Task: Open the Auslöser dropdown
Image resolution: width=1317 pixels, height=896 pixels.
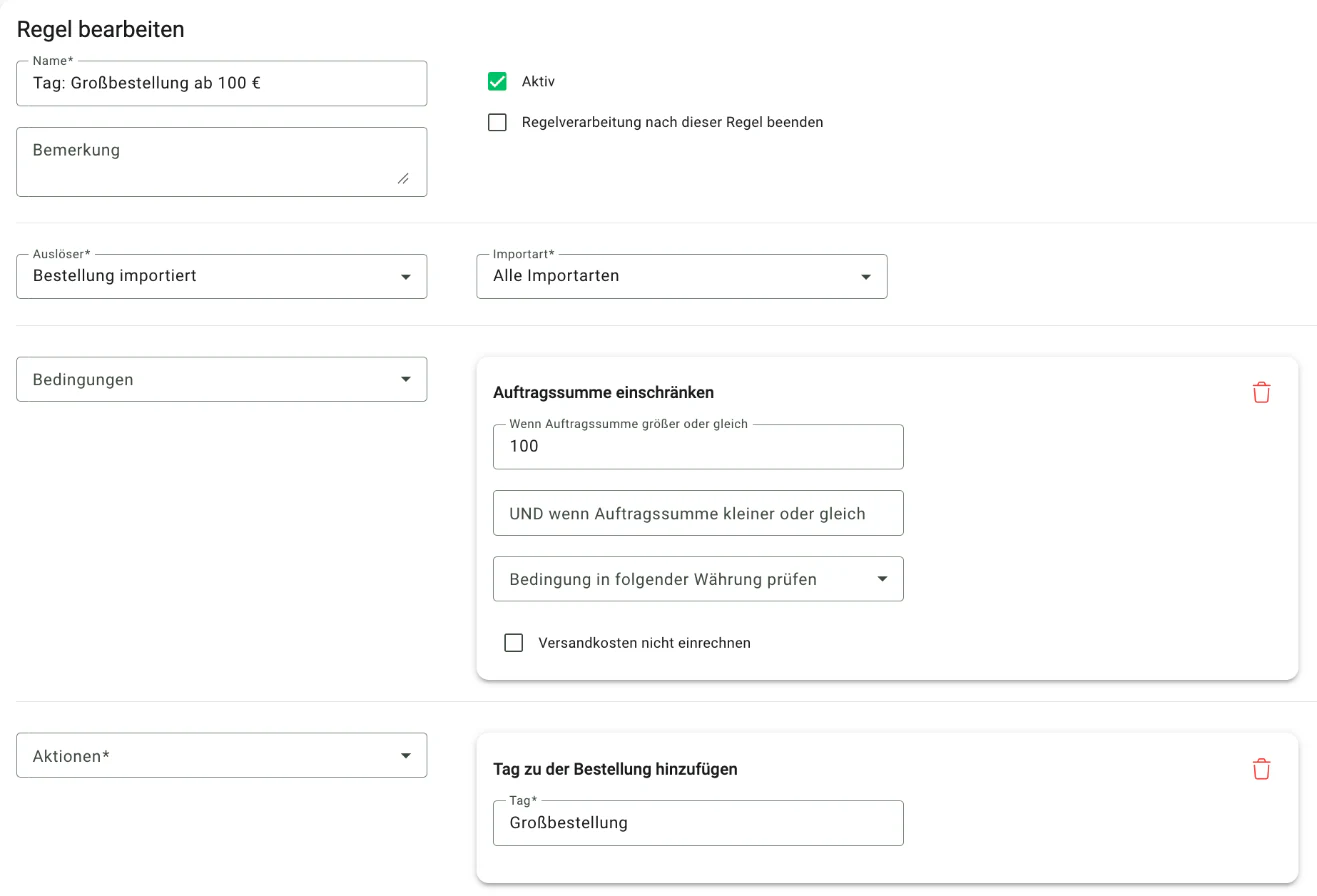Action: pyautogui.click(x=222, y=276)
